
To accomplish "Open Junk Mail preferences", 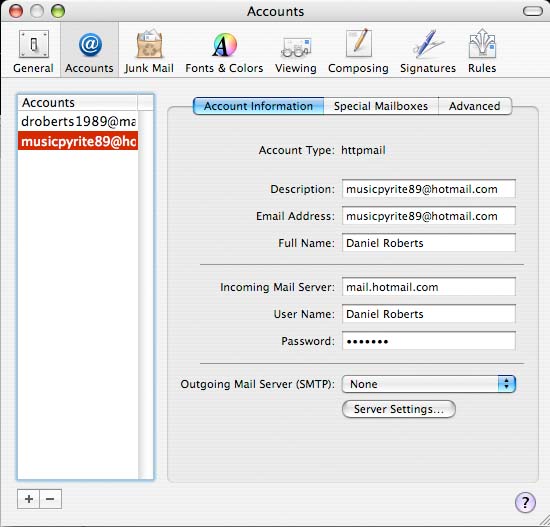I will [149, 51].
